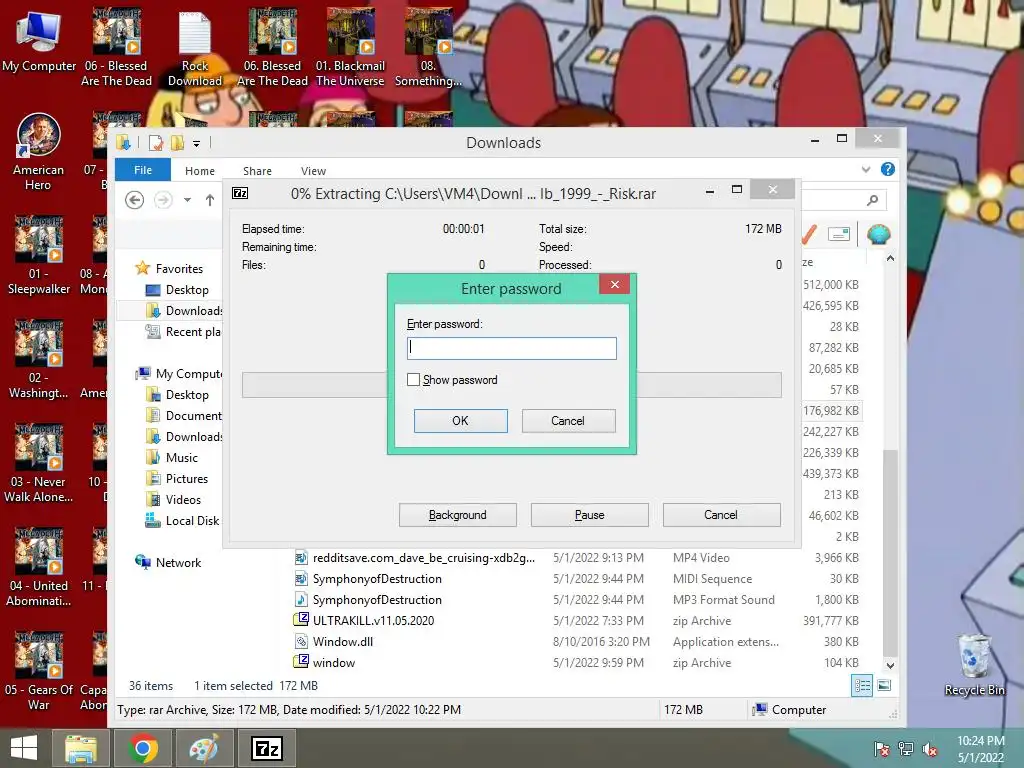Viewport: 1024px width, 768px height.
Task: Select American Hero desktop shortcut
Action: (x=38, y=153)
